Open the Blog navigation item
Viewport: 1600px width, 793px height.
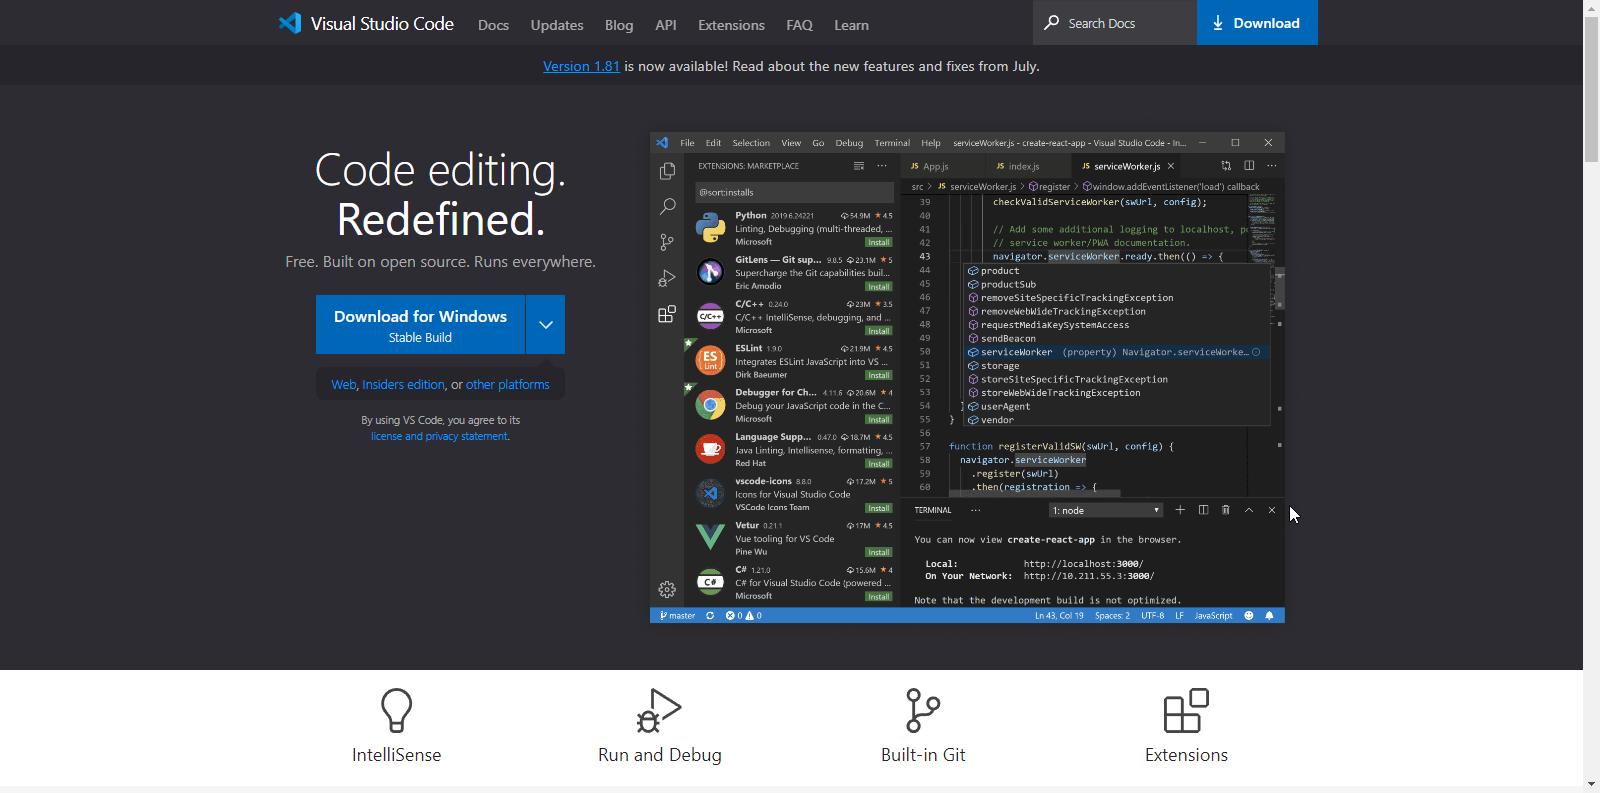pos(619,25)
